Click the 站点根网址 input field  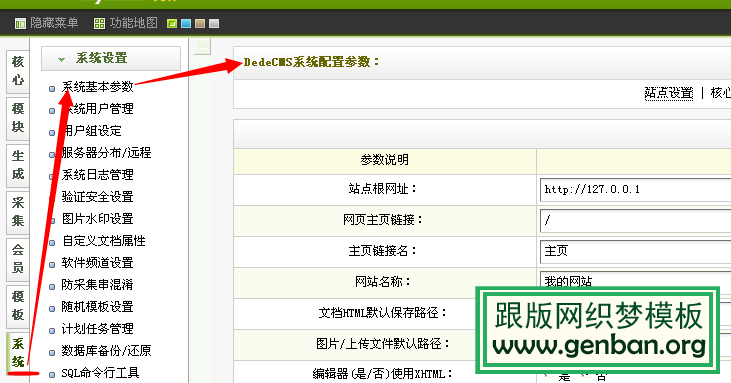[635, 189]
